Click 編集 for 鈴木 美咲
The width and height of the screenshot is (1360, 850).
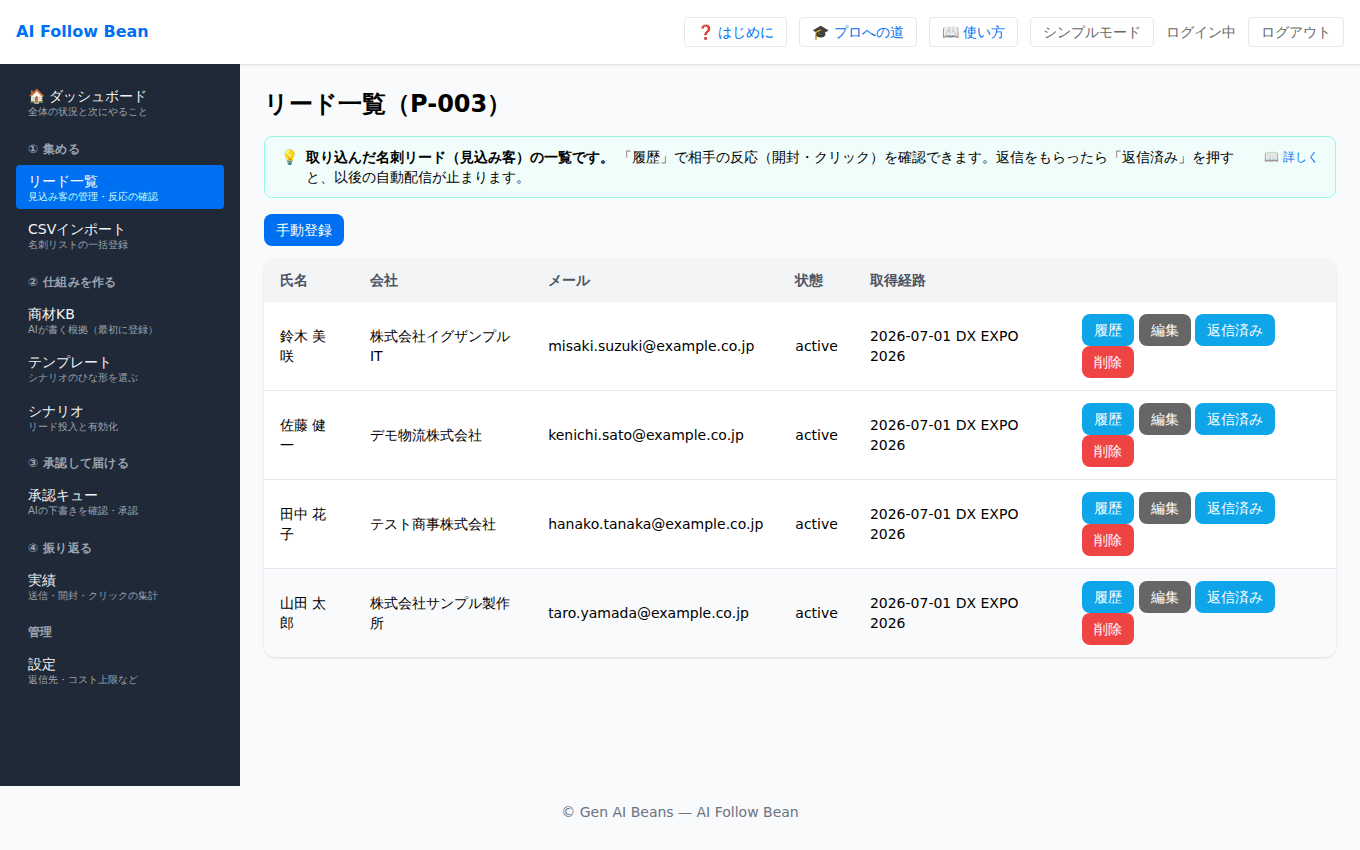point(1165,330)
